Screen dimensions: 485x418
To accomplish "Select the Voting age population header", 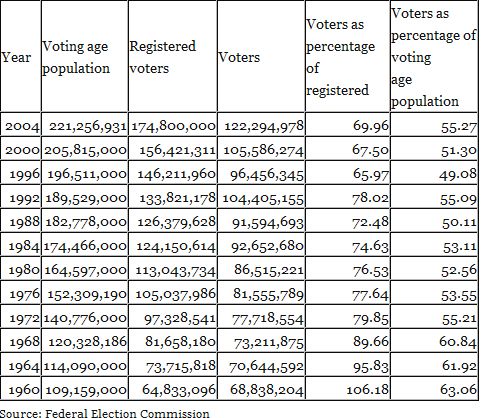I will [x=76, y=57].
